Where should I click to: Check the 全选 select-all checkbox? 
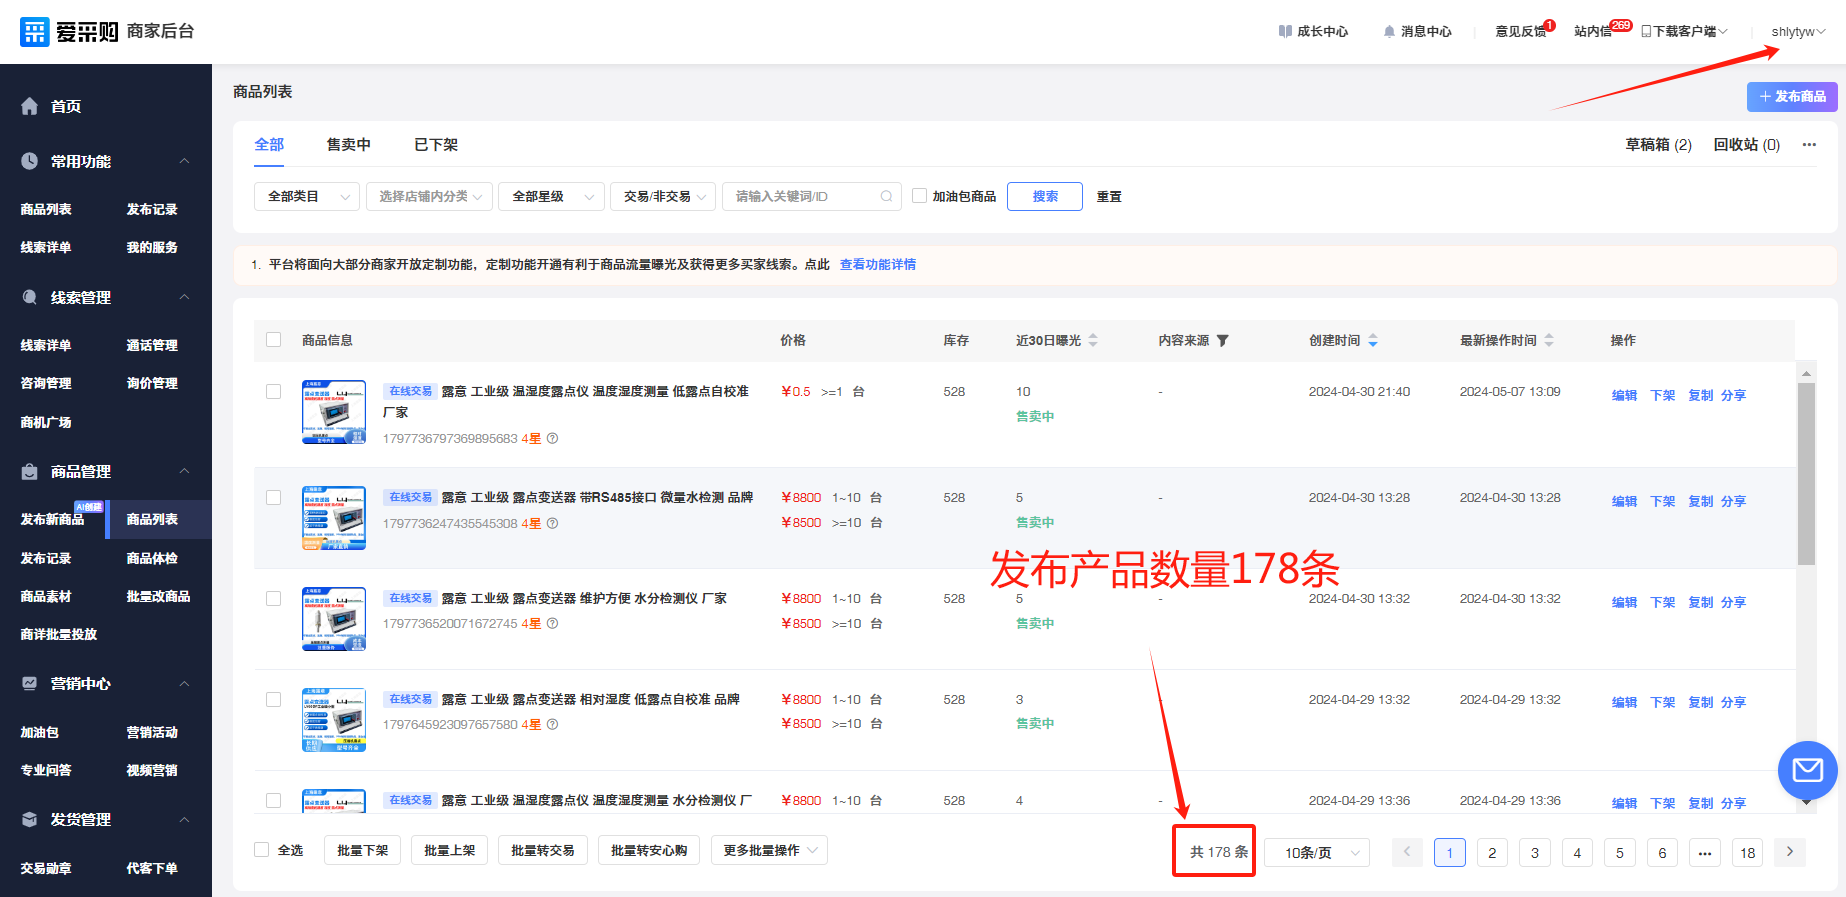tap(262, 850)
